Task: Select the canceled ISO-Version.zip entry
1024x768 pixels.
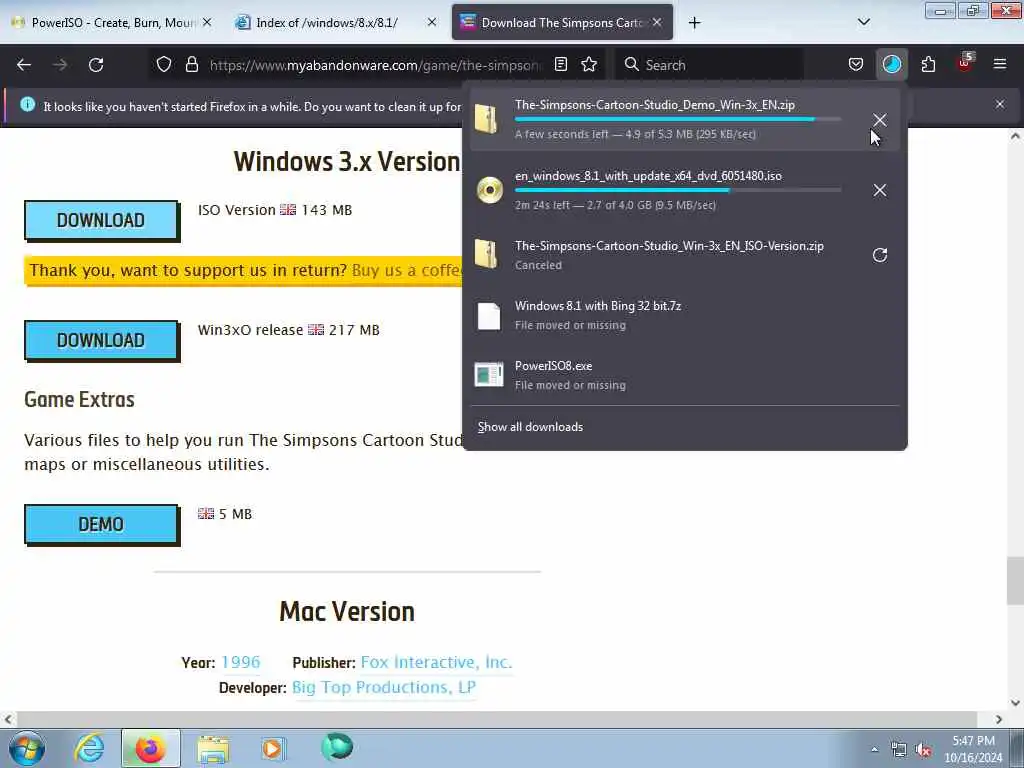Action: click(685, 255)
